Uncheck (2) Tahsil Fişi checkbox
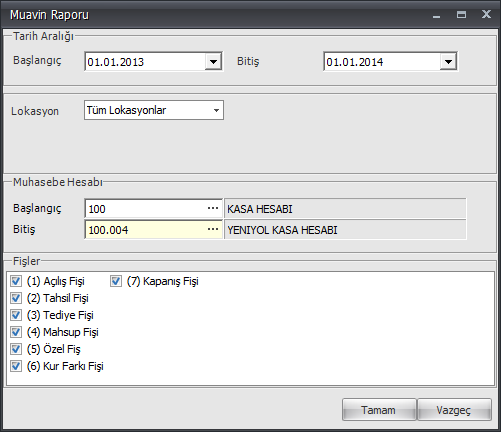This screenshot has height=432, width=501. 16,298
